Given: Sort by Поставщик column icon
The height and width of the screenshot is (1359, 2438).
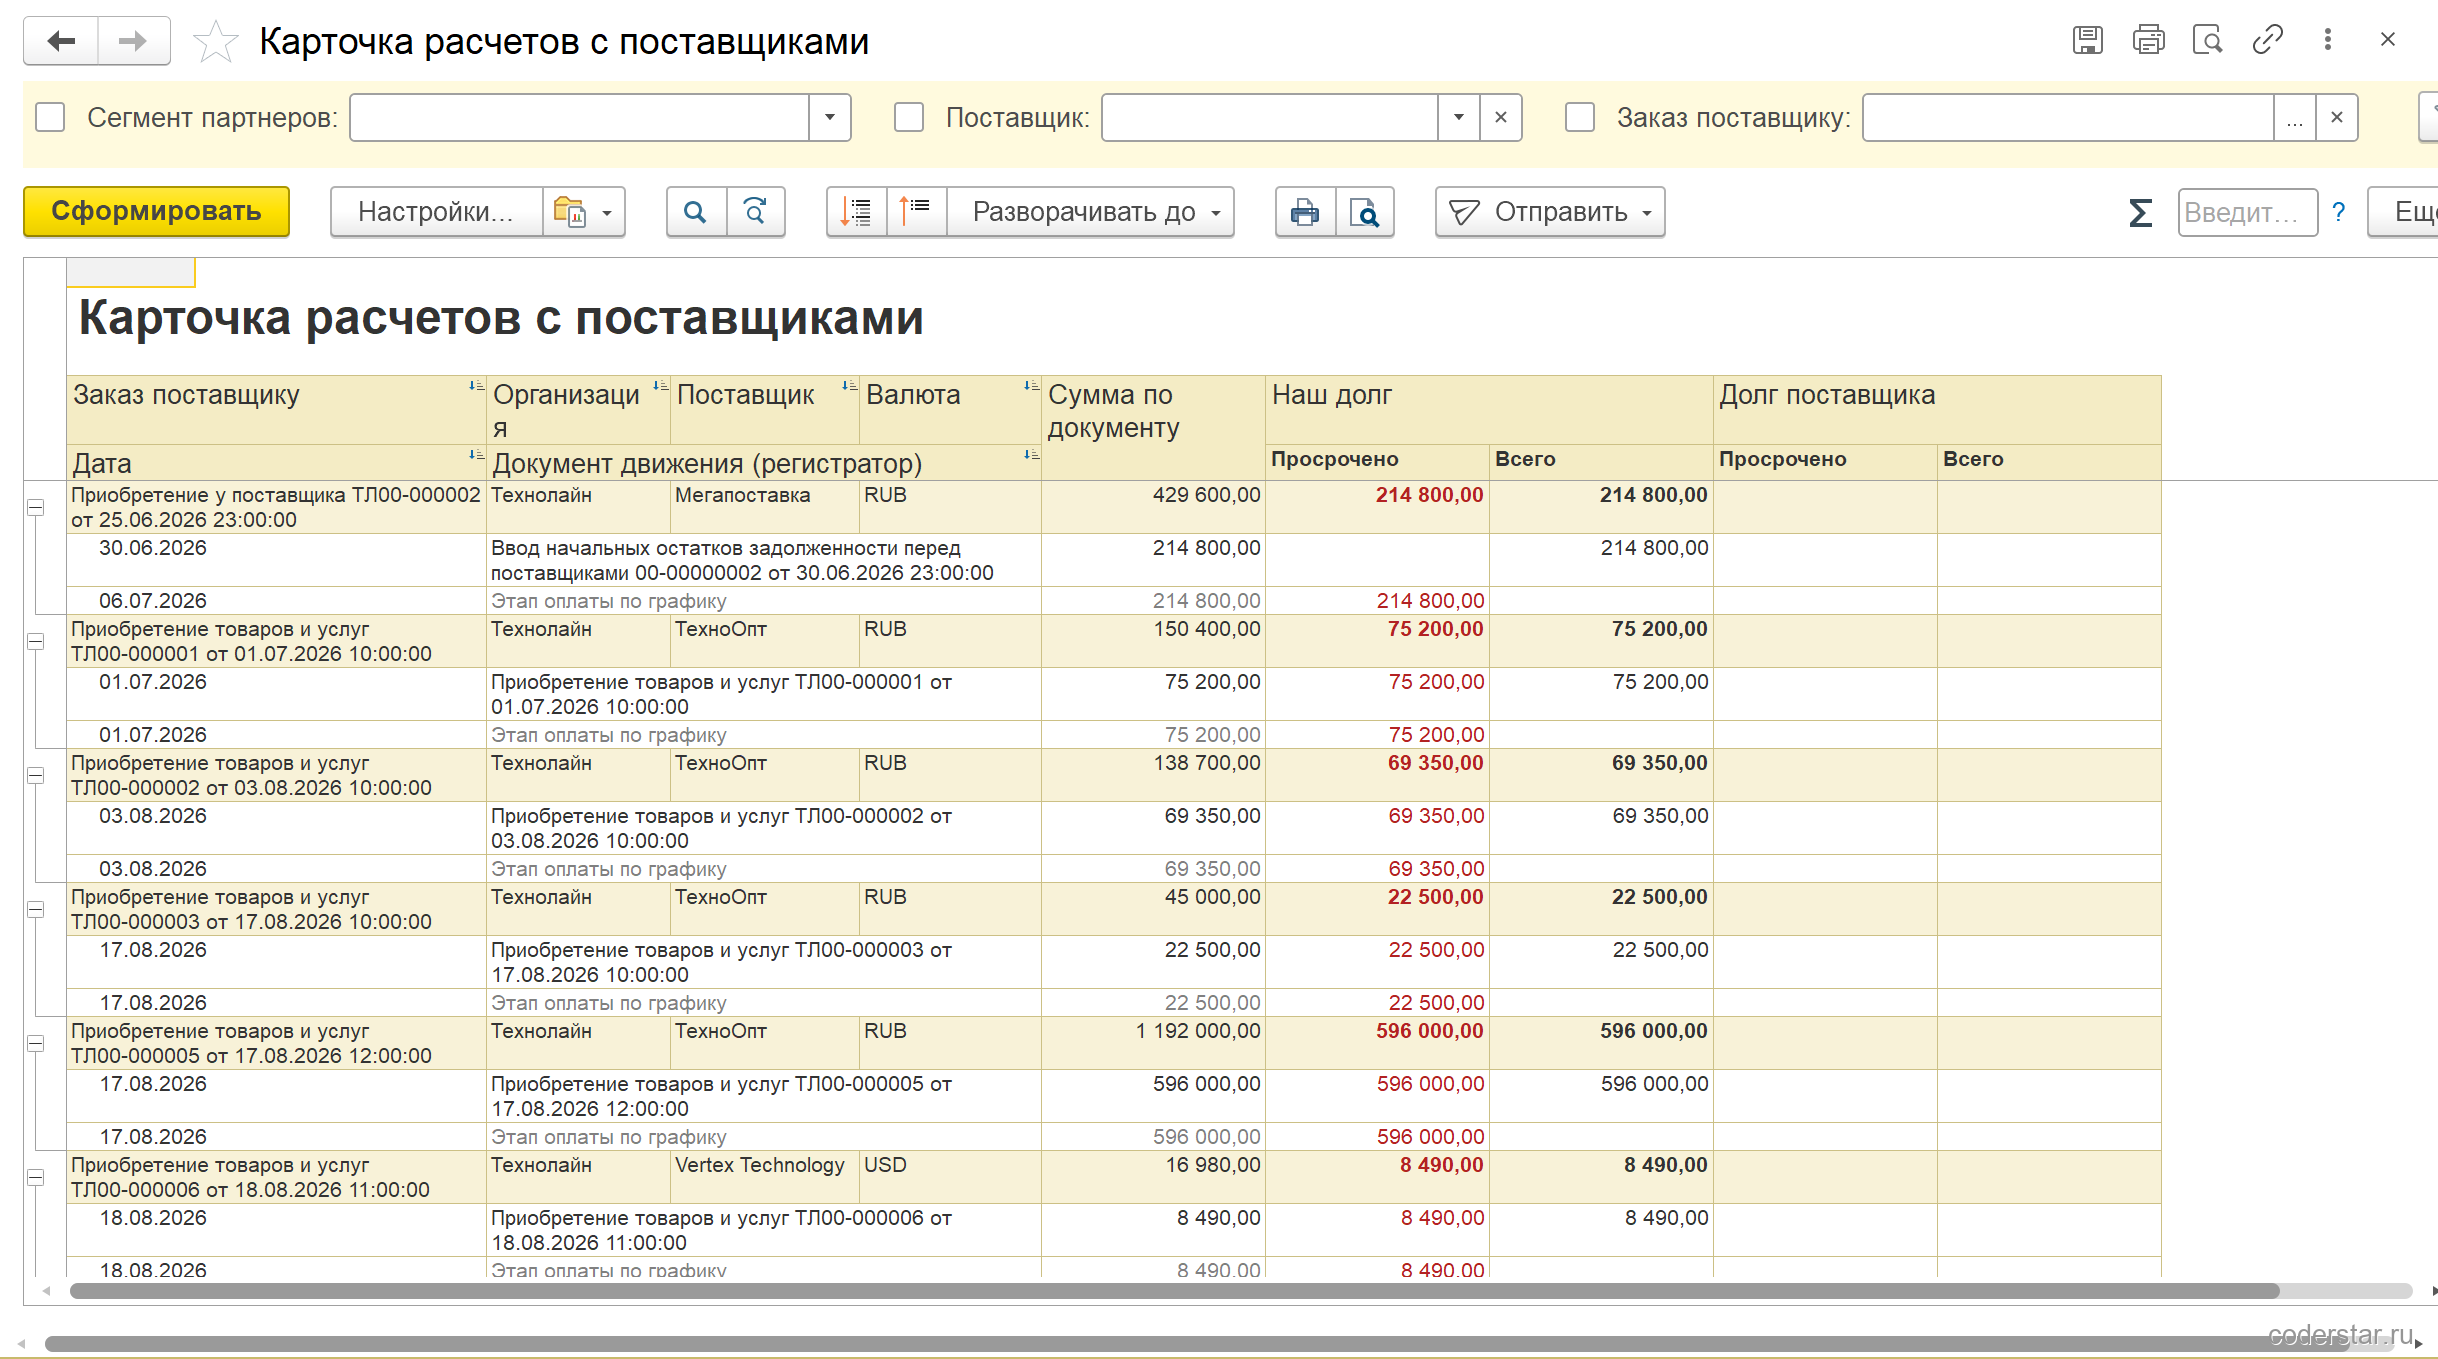Looking at the screenshot, I should tap(850, 386).
